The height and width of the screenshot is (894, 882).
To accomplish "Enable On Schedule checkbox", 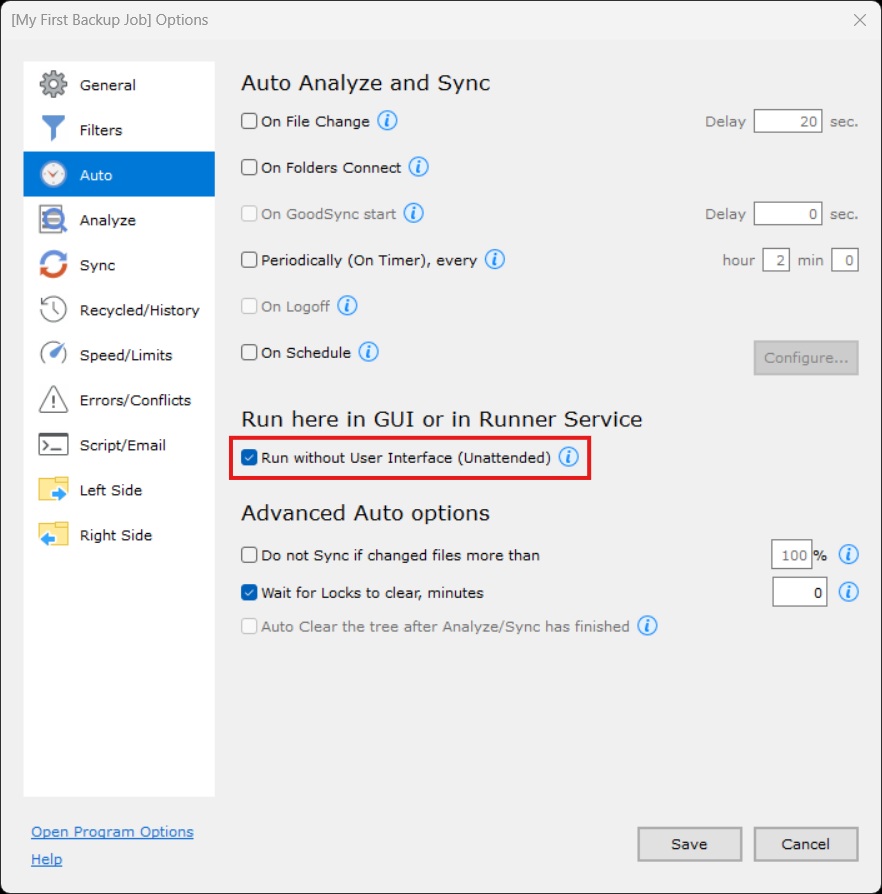I will point(249,352).
